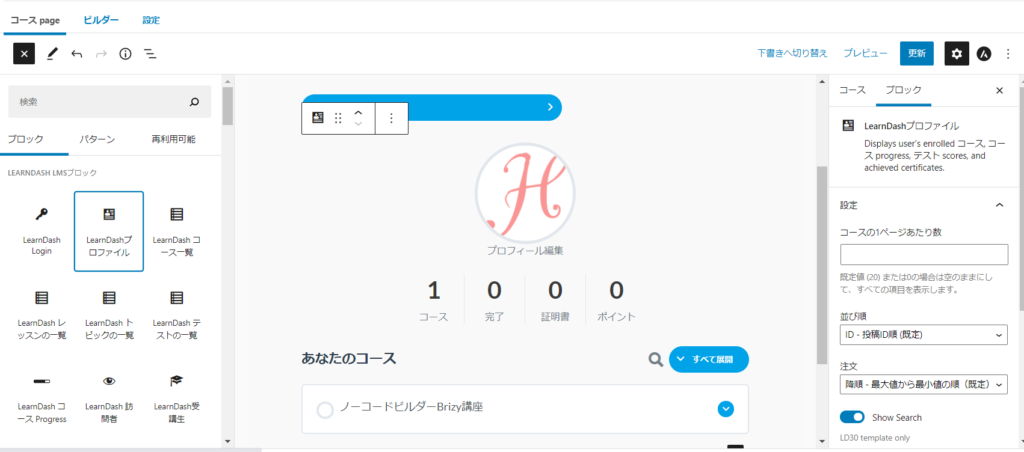1024x452 pixels.
Task: Insert the LearnDash 訪問者 block
Action: (x=109, y=398)
